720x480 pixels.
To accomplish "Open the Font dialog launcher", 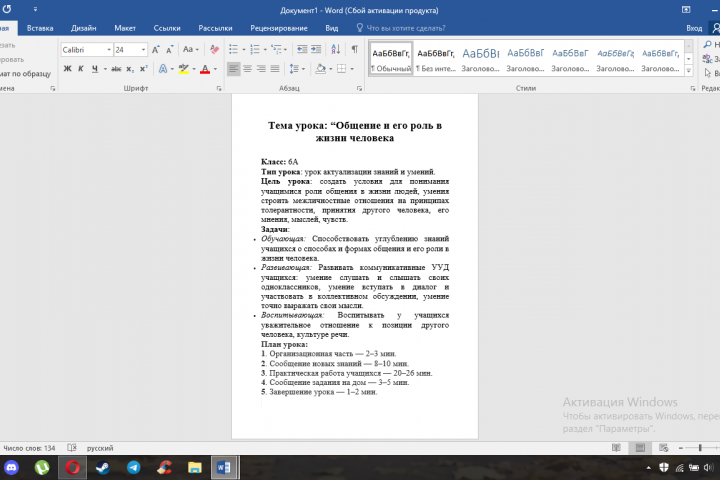I will [219, 89].
